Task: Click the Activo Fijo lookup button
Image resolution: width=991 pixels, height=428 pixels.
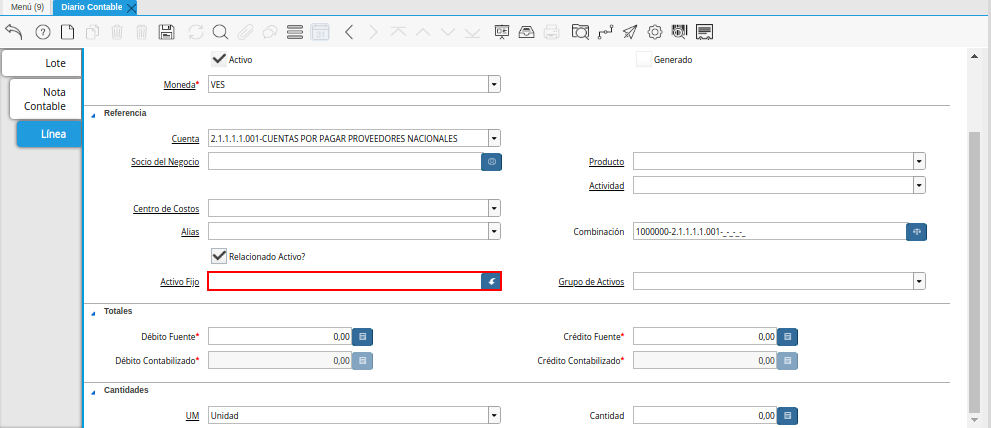Action: [491, 281]
